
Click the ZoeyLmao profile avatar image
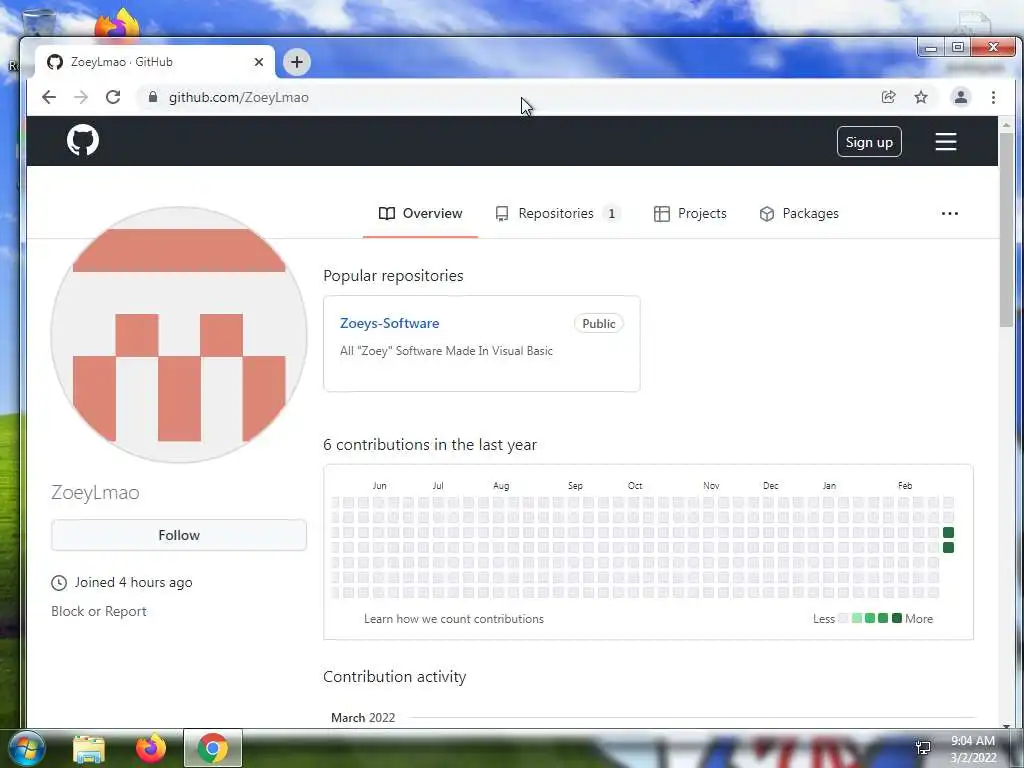pyautogui.click(x=179, y=335)
